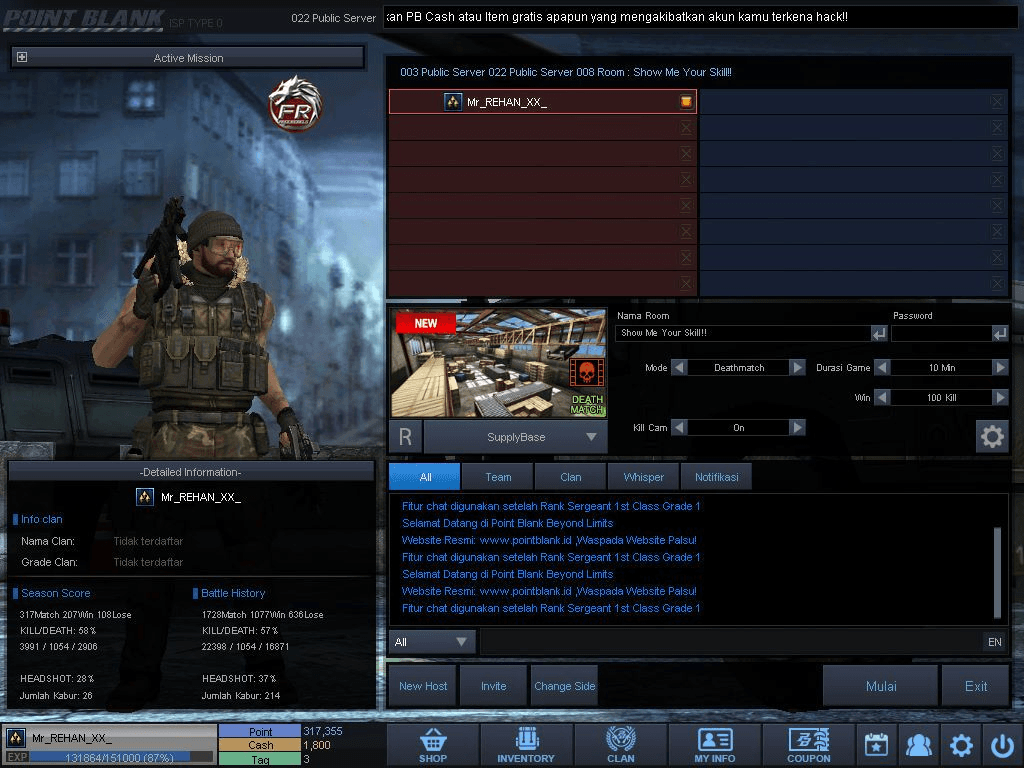The height and width of the screenshot is (768, 1024).
Task: Open the SHOP menu
Action: 433,745
